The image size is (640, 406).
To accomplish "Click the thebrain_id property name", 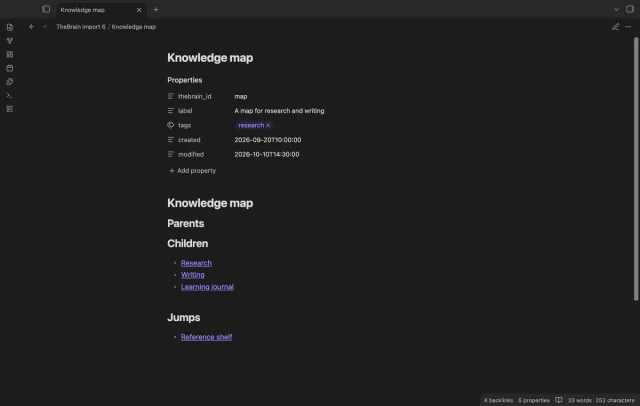I will coord(195,96).
